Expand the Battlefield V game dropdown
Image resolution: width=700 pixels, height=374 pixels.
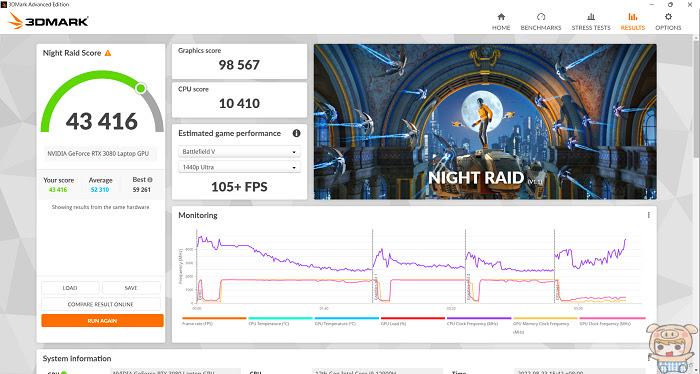(239, 152)
